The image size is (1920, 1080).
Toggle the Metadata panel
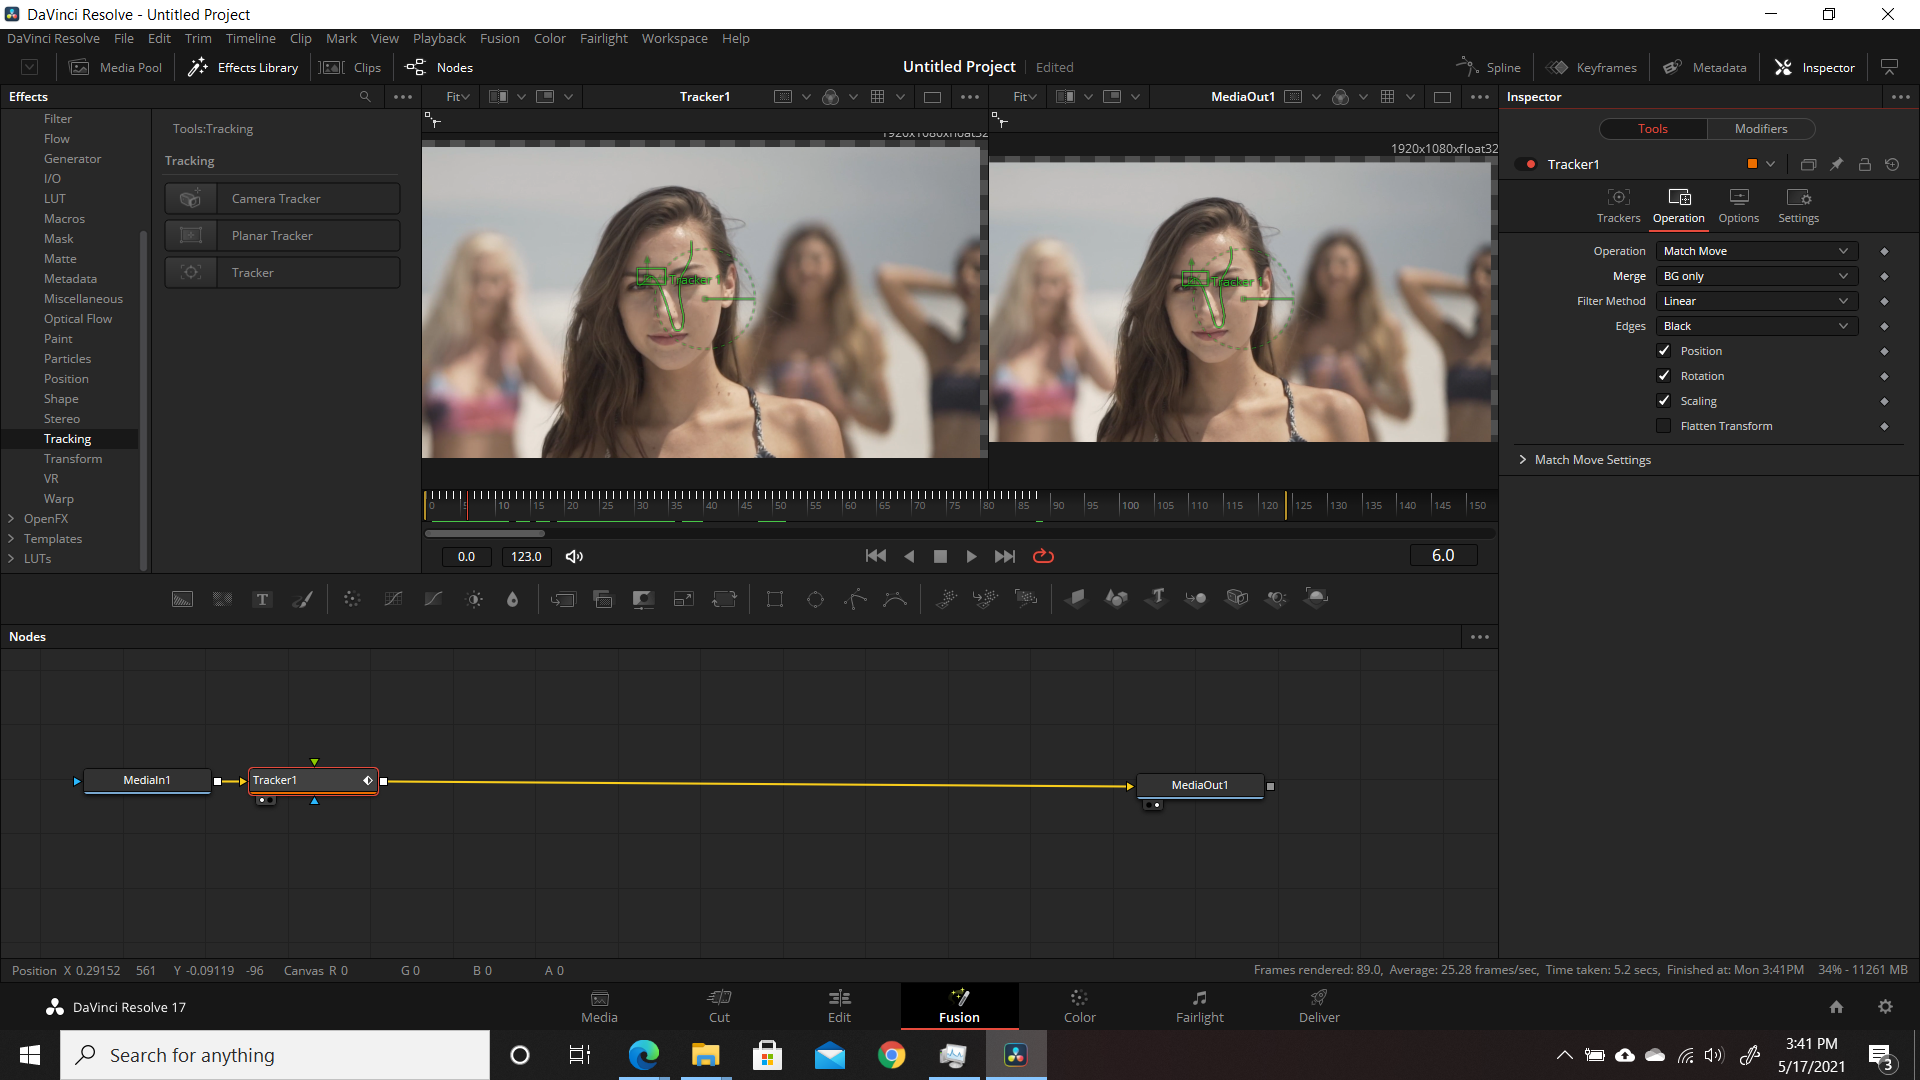click(1704, 67)
